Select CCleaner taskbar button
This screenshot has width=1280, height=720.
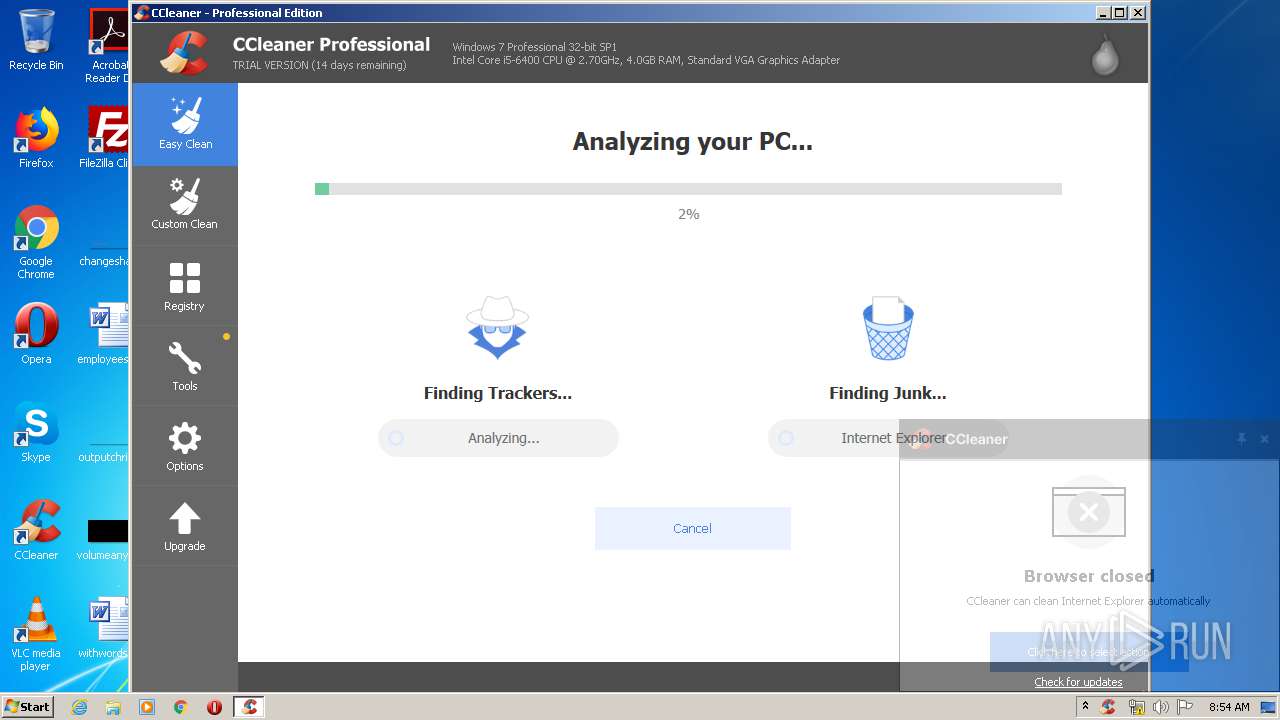tap(249, 707)
